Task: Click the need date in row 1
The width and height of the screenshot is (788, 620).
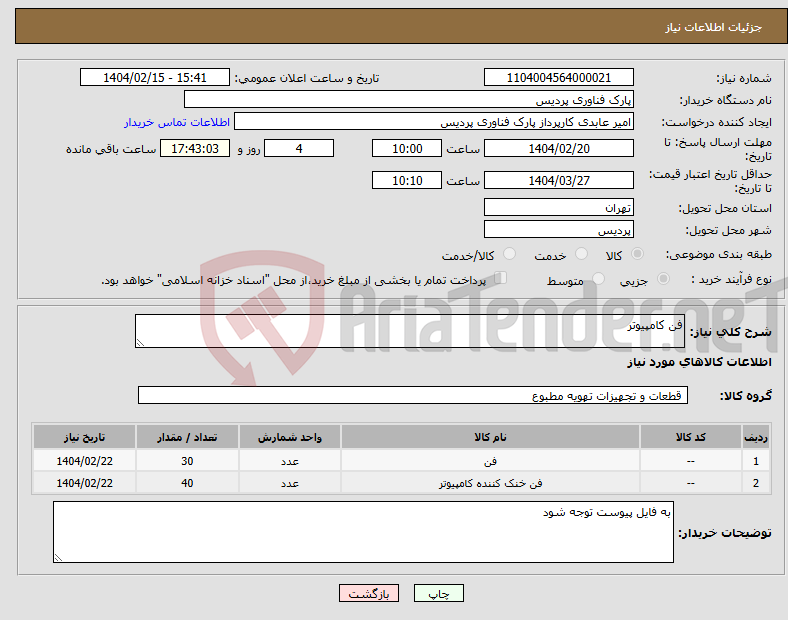Action: pyautogui.click(x=84, y=461)
